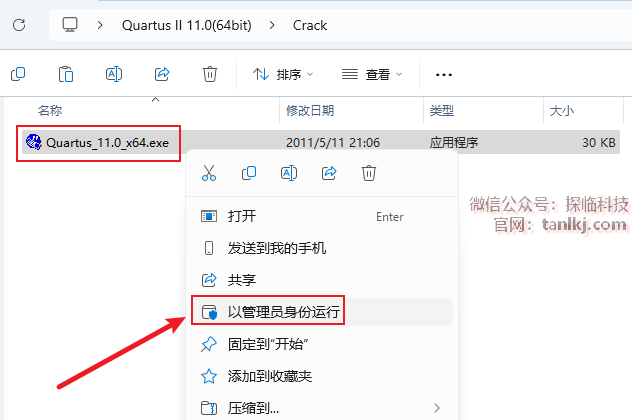Click the toolbar paste icon

(x=66, y=74)
